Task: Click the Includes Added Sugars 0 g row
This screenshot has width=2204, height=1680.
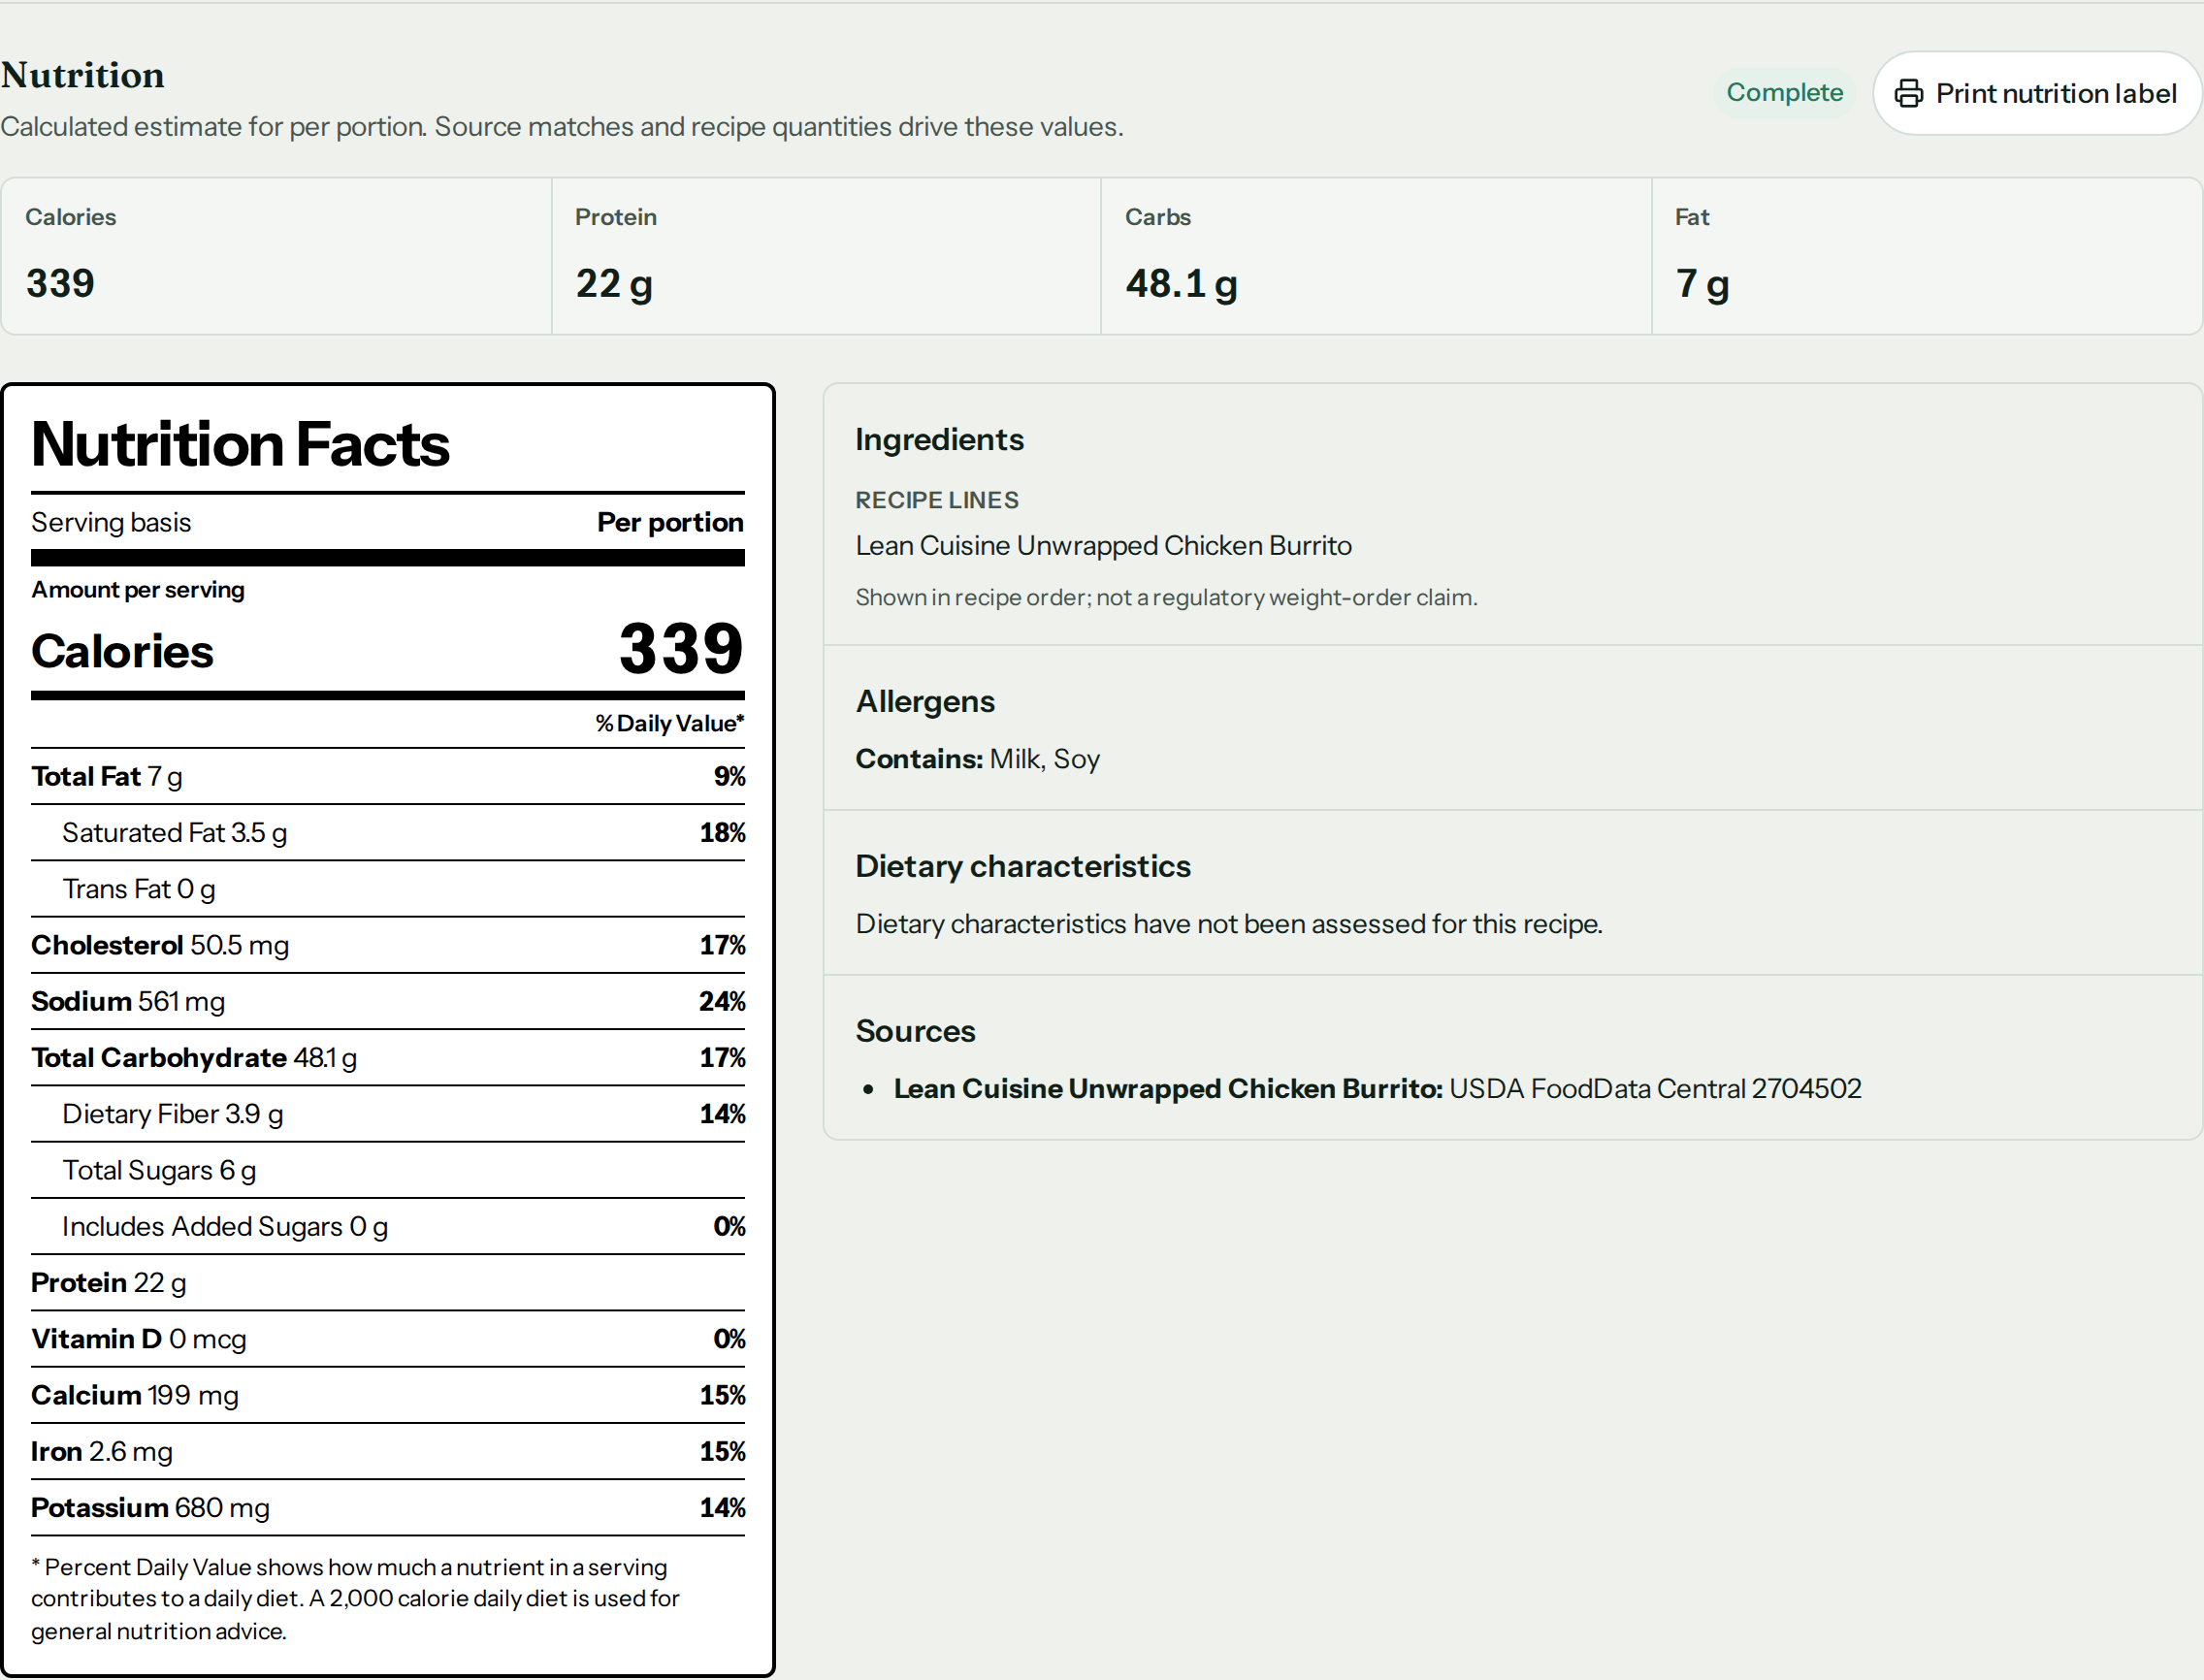Action: click(x=388, y=1225)
